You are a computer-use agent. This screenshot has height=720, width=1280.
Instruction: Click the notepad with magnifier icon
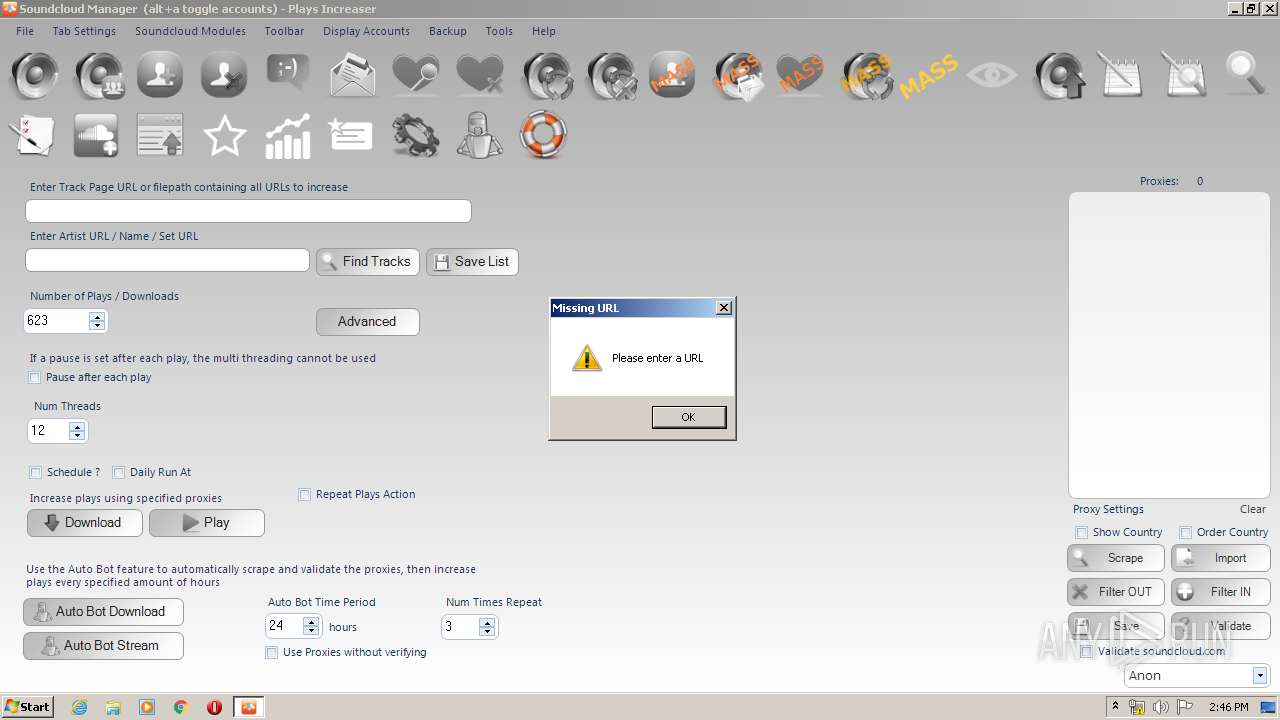pyautogui.click(x=1184, y=74)
